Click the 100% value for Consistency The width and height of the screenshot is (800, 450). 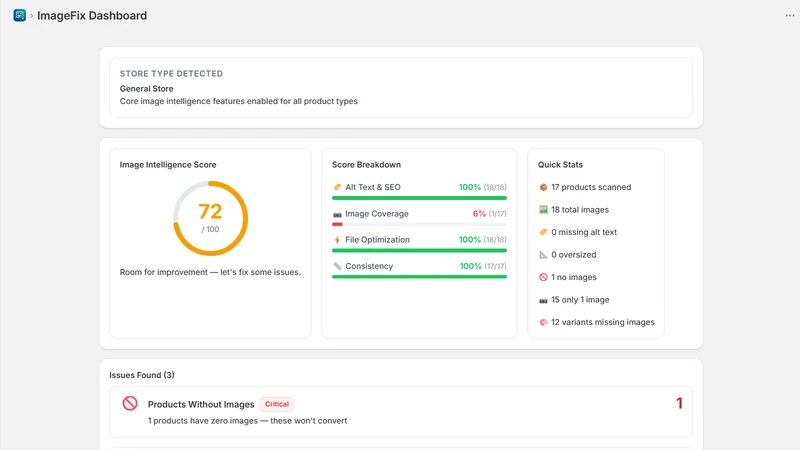(x=470, y=266)
